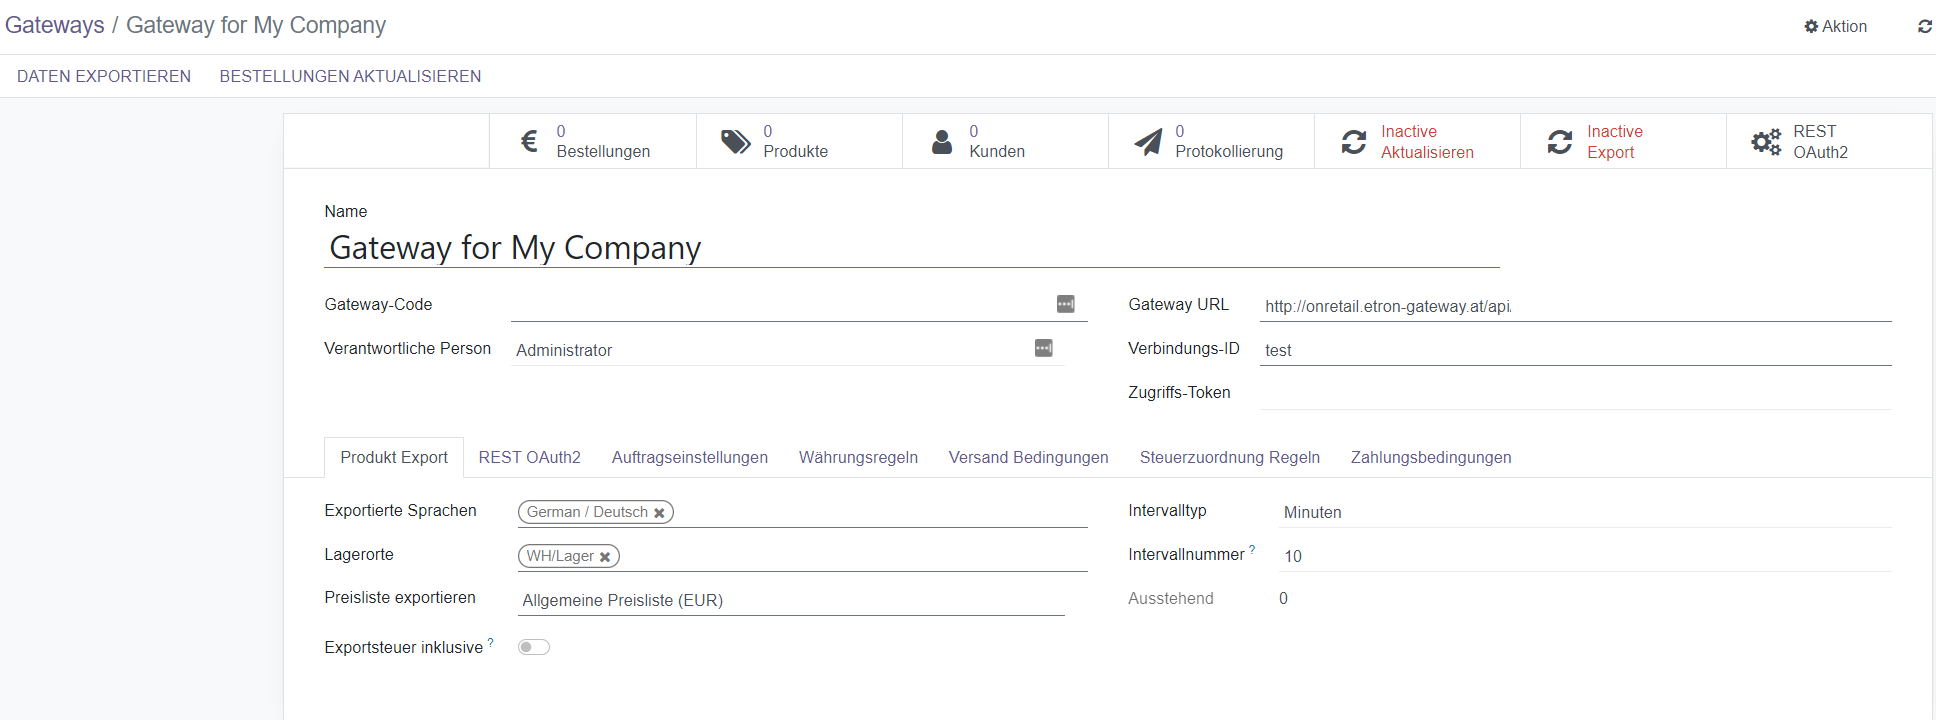The width and height of the screenshot is (1936, 720).
Task: Remove the WH/Lager warehouse tag
Action: pos(605,557)
